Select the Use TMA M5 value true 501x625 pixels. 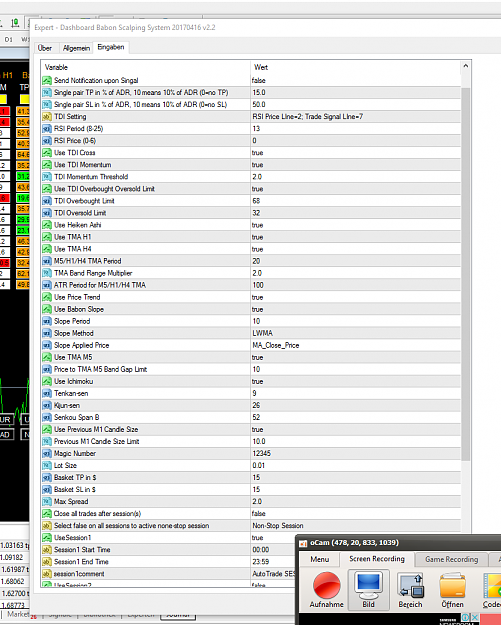[257, 358]
